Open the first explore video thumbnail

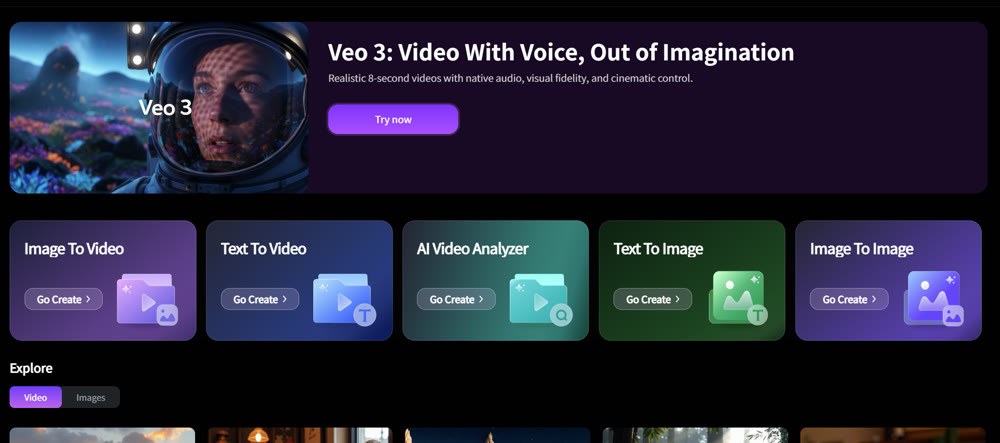point(103,435)
